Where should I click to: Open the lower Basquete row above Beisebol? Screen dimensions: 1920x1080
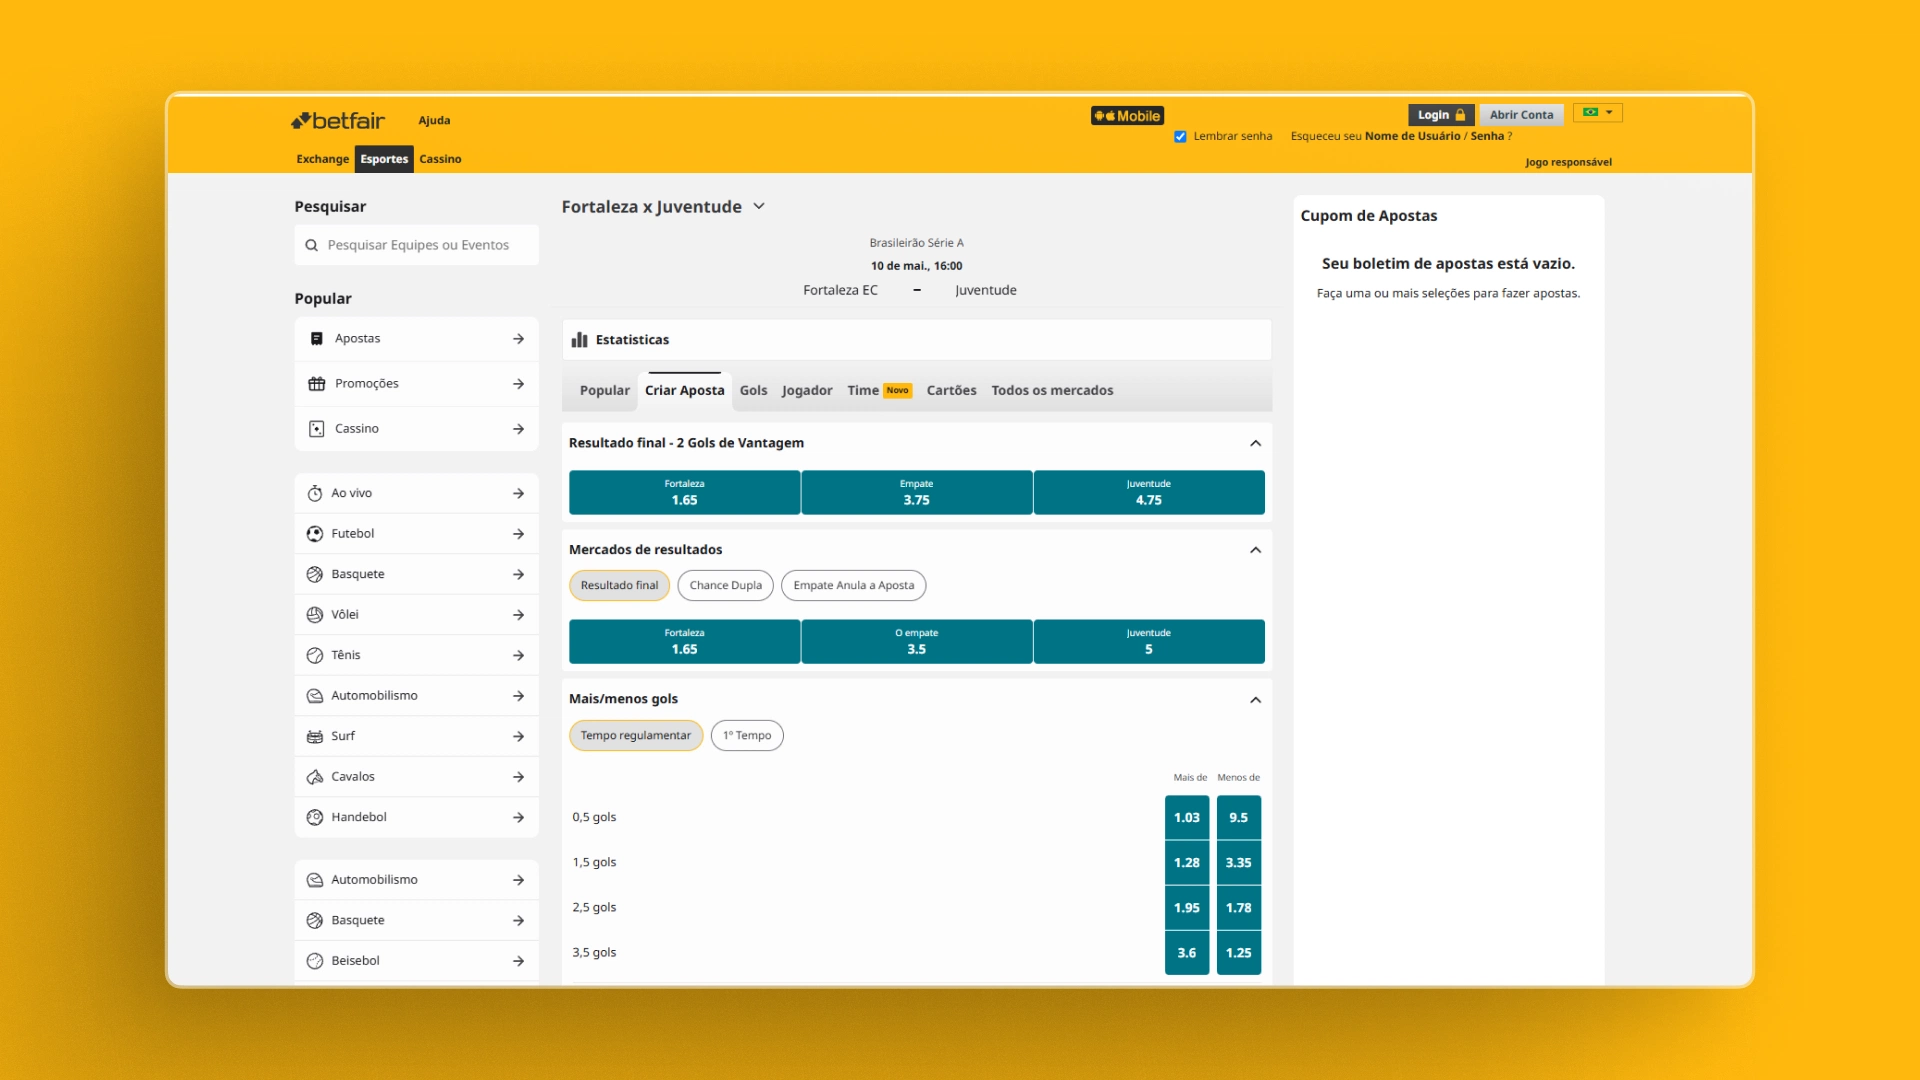click(416, 920)
